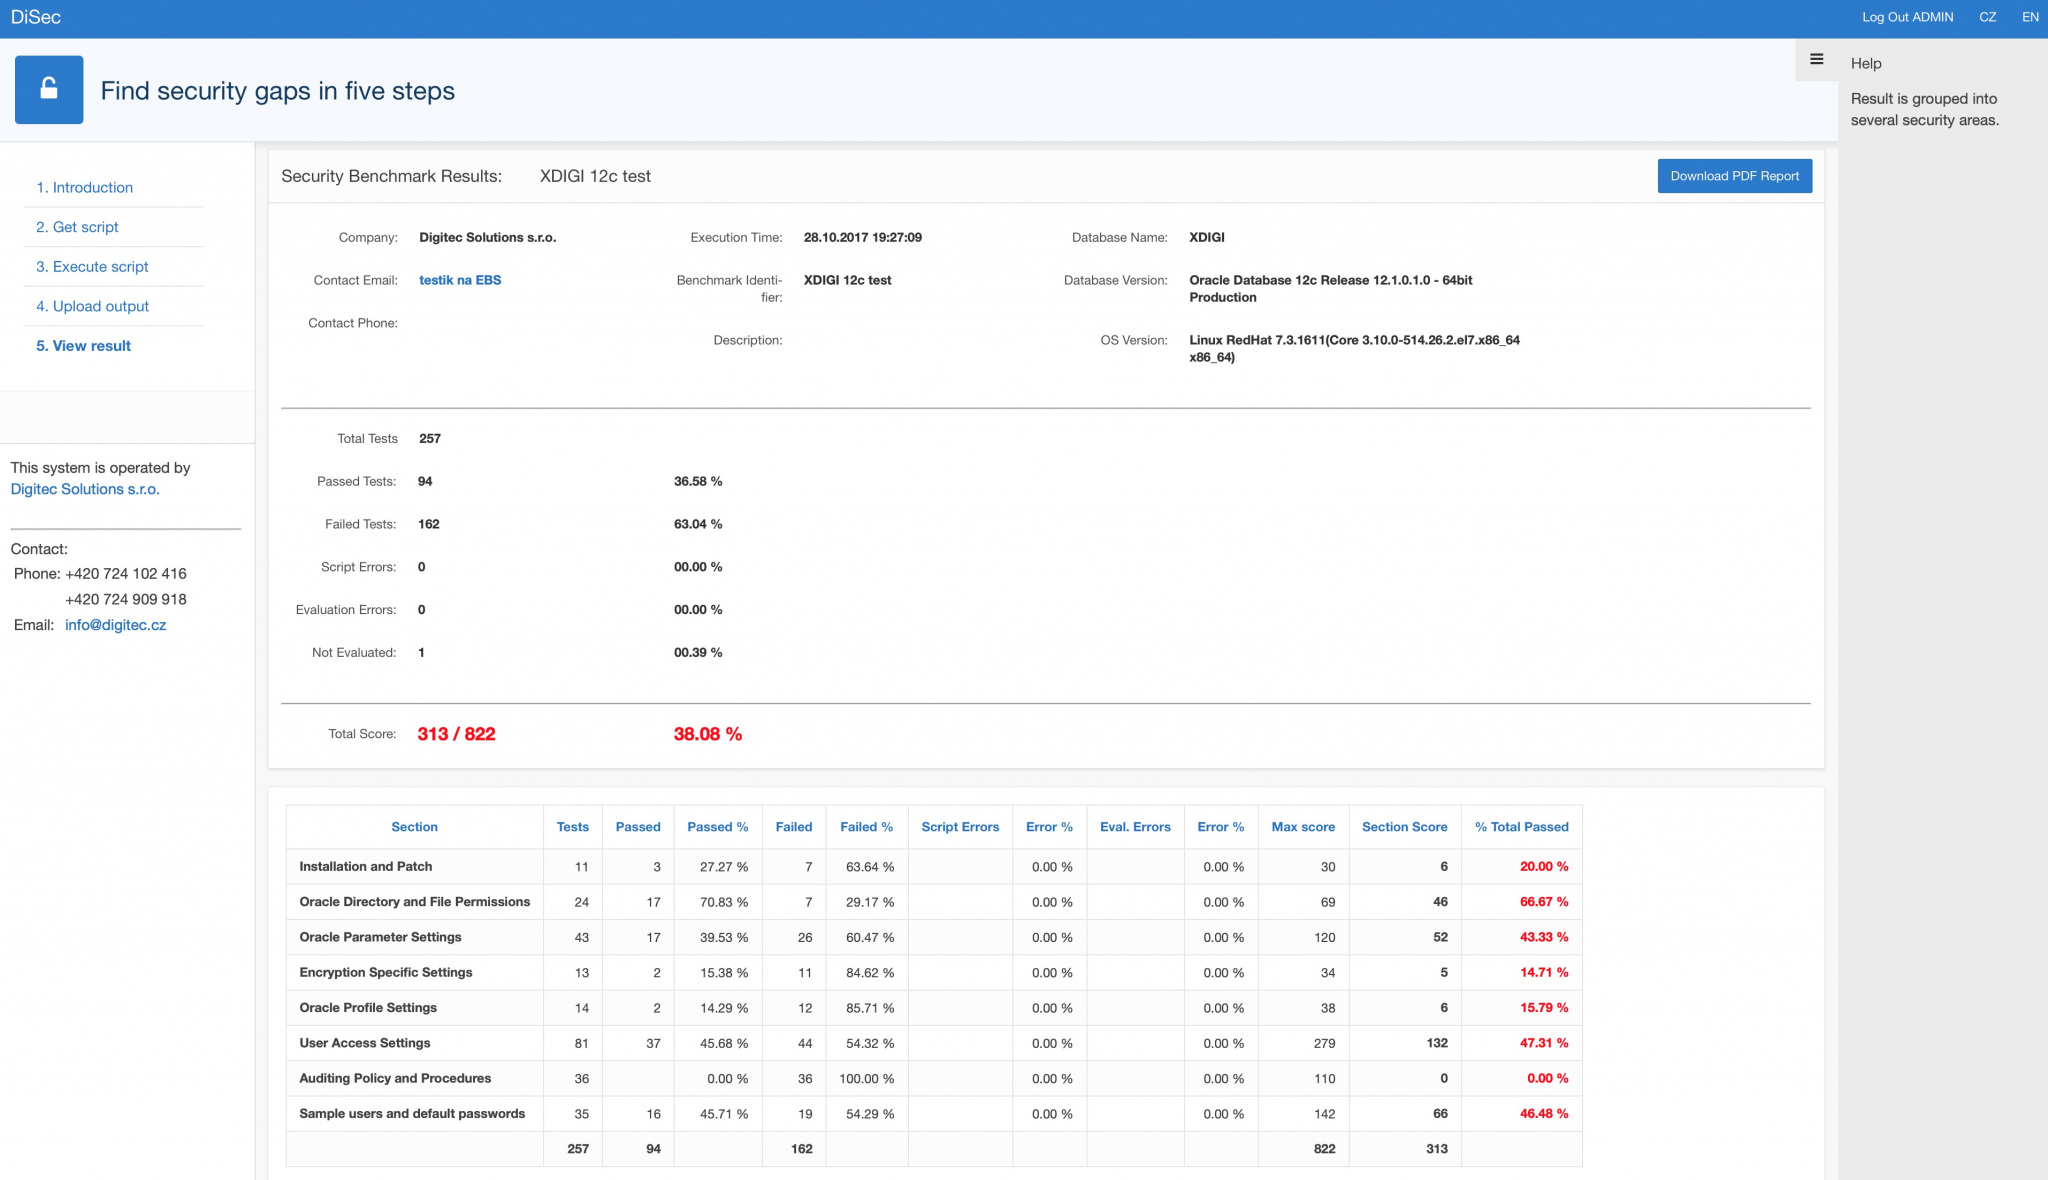Viewport: 2048px width, 1180px height.
Task: Follow the Digitec Solutions s.r.o. sidebar link
Action: 85,489
